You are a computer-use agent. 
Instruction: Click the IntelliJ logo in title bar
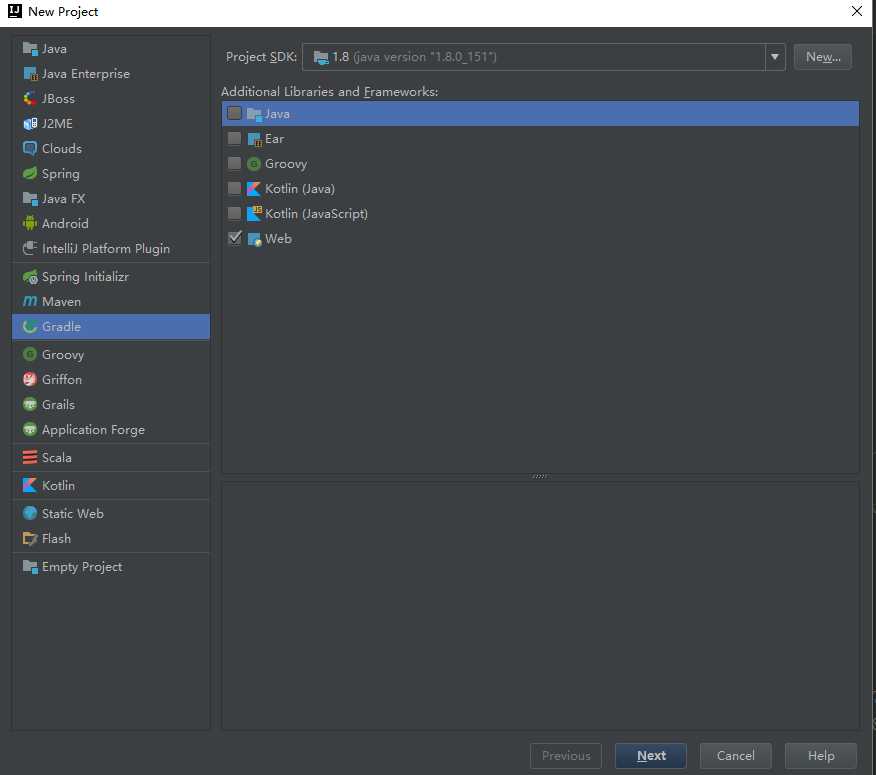pos(15,11)
